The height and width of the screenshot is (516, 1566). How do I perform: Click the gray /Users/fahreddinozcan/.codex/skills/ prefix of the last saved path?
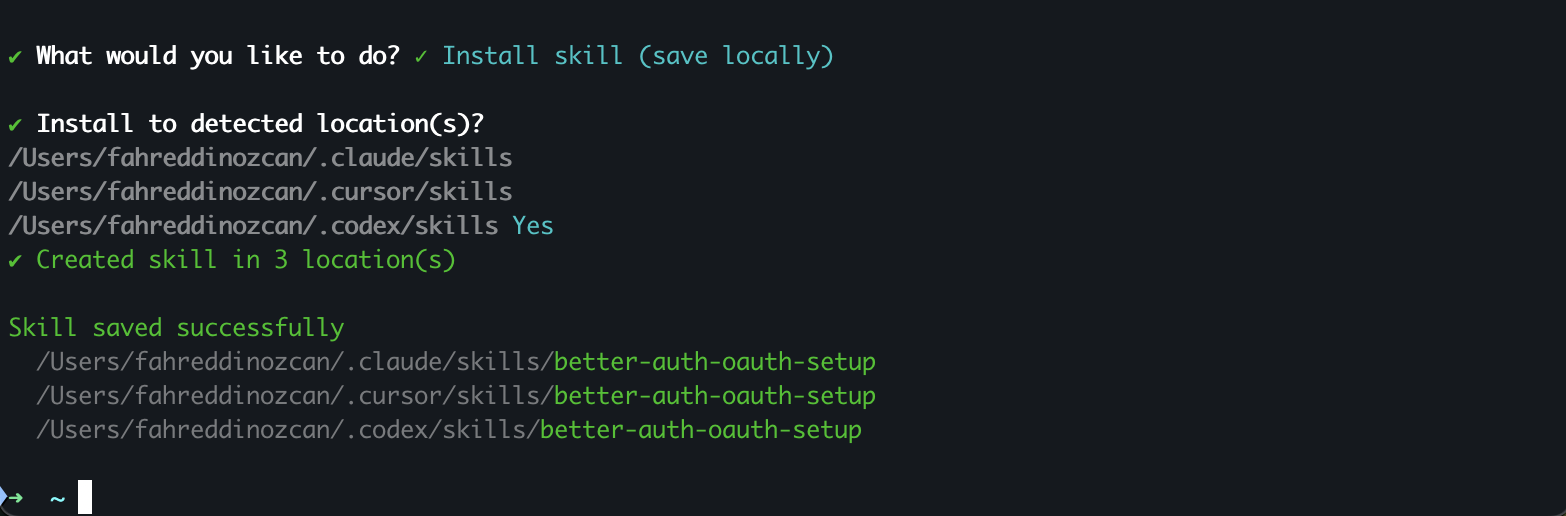pos(287,430)
